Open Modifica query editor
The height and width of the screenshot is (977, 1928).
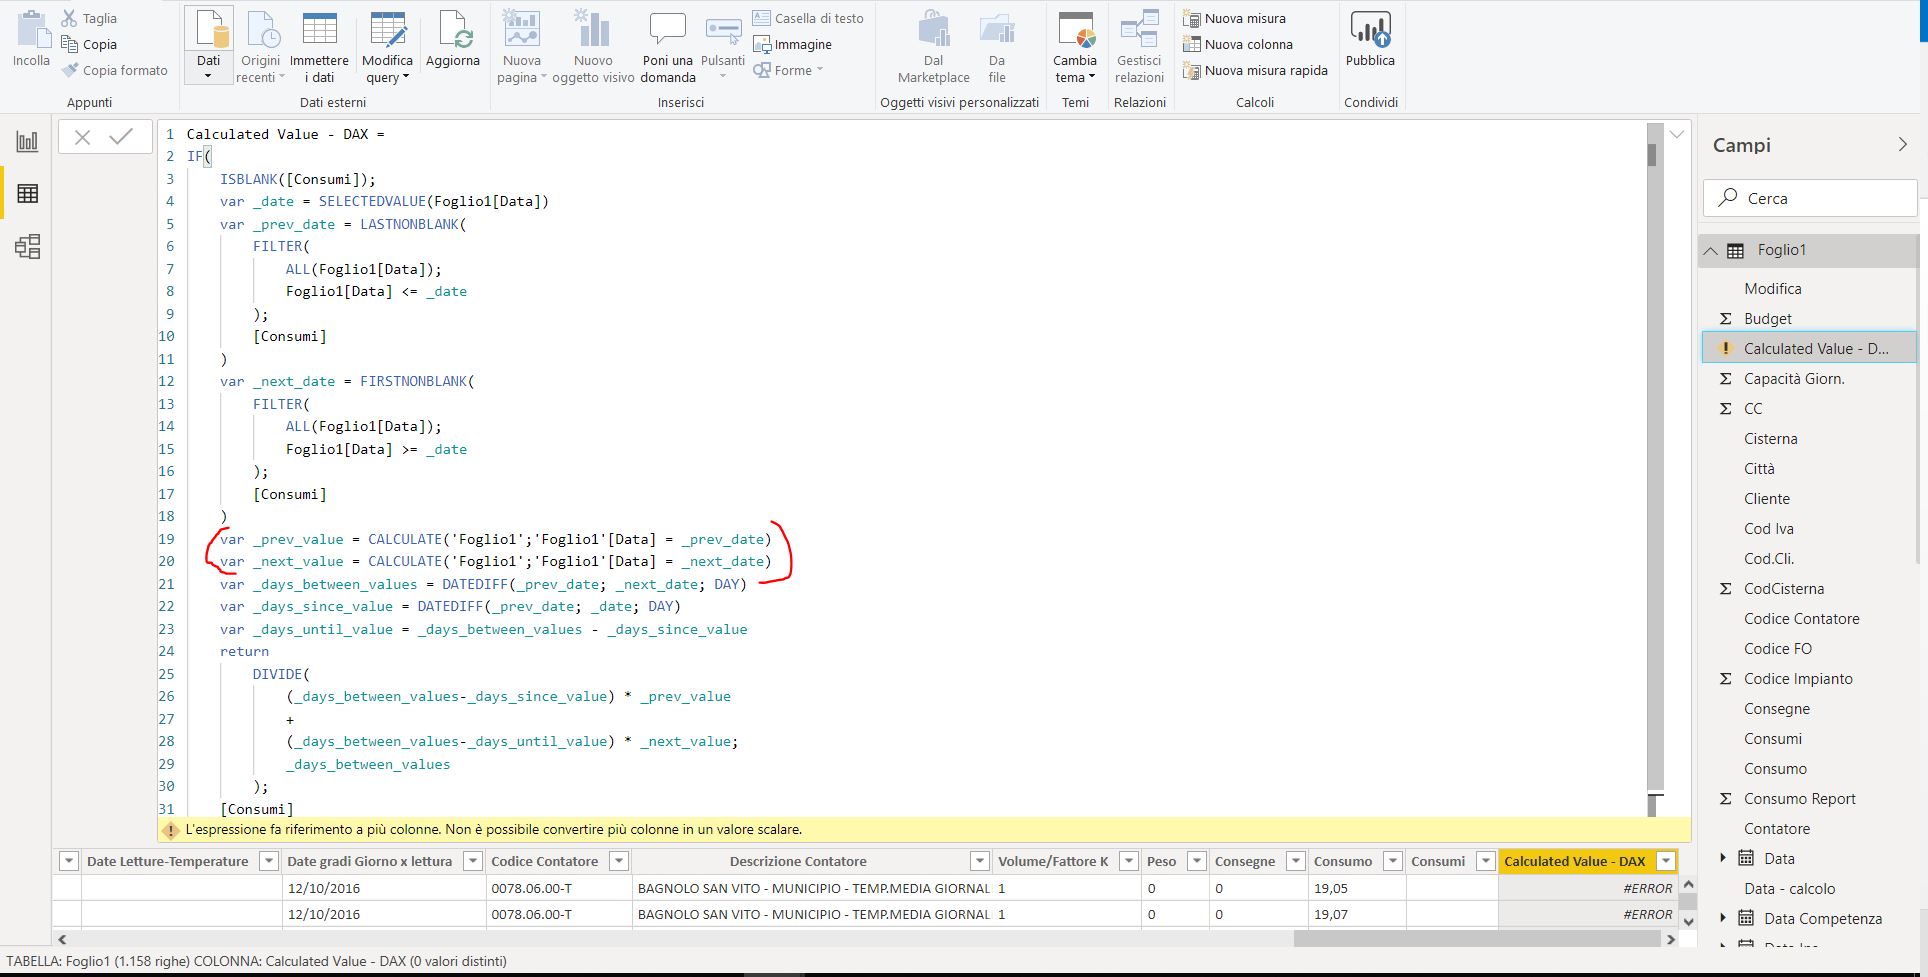(387, 46)
